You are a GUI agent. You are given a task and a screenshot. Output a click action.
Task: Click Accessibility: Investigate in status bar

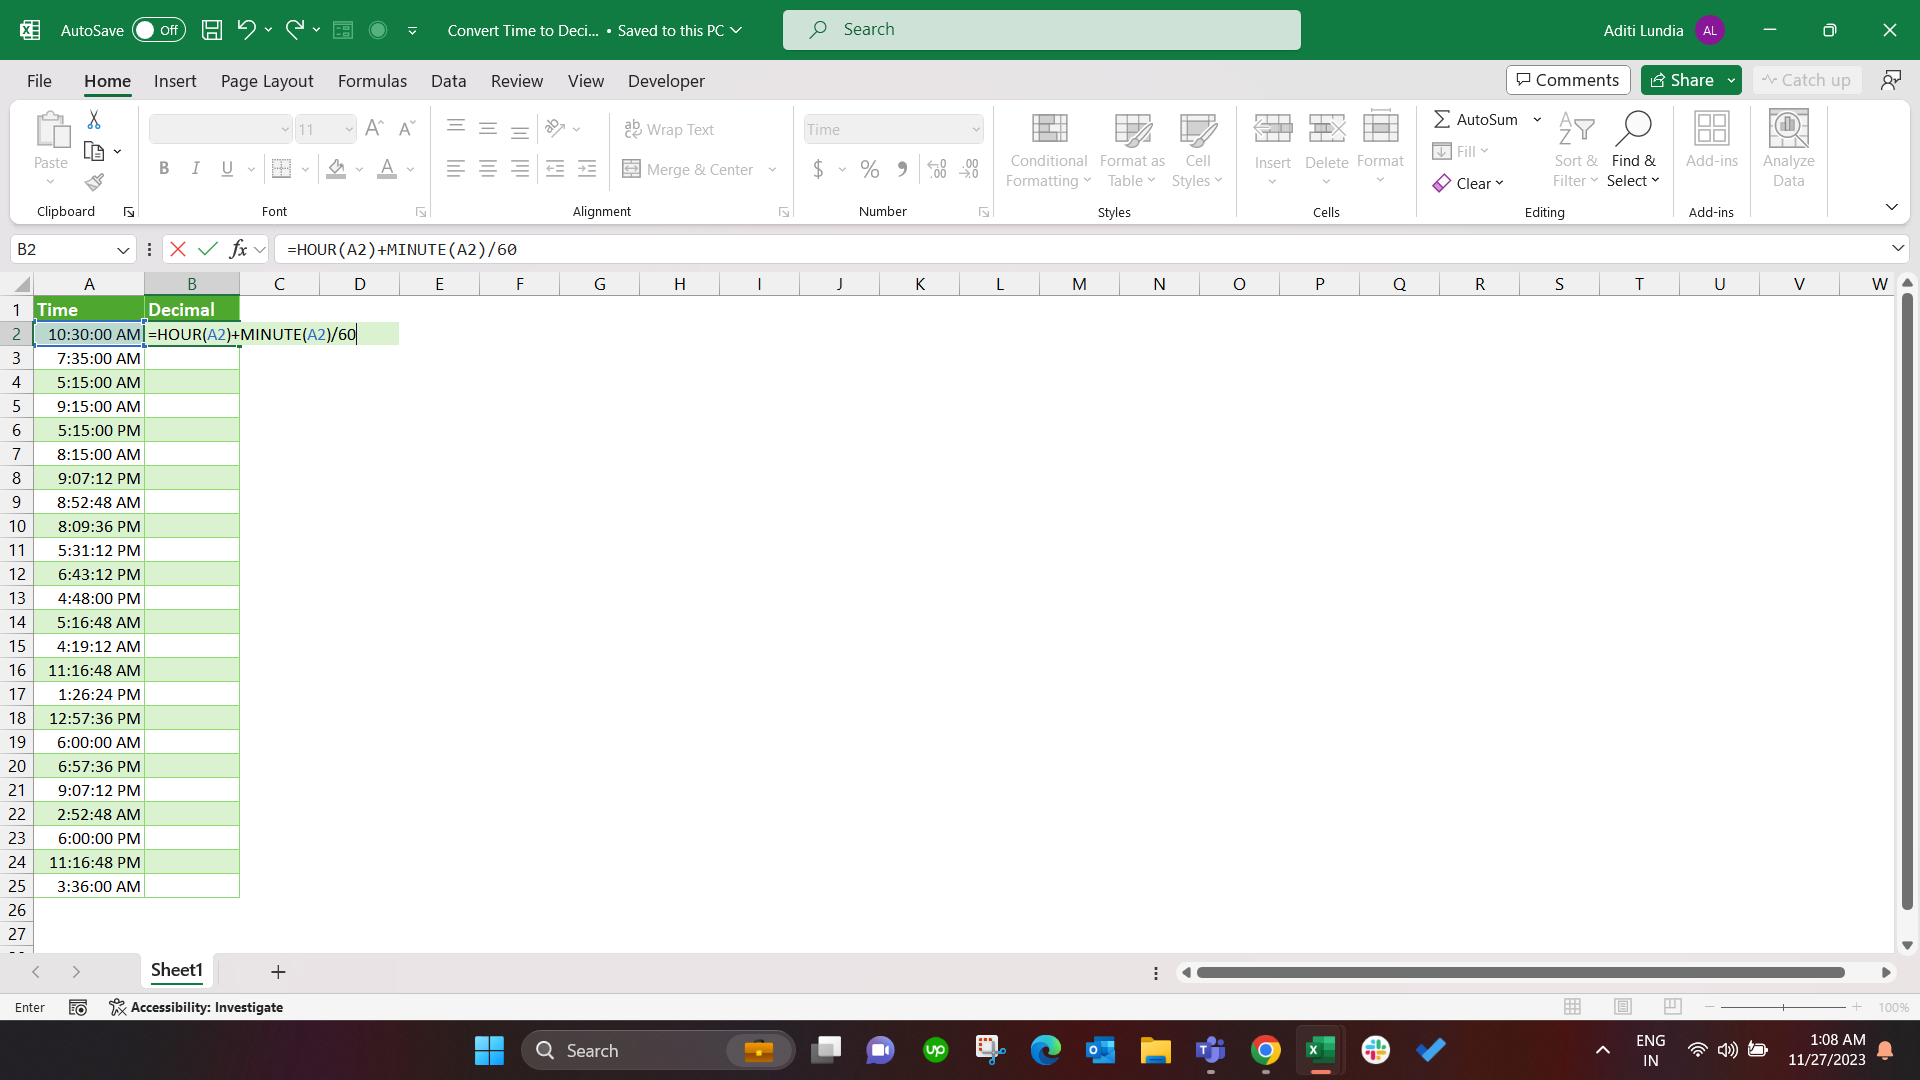tap(196, 1007)
